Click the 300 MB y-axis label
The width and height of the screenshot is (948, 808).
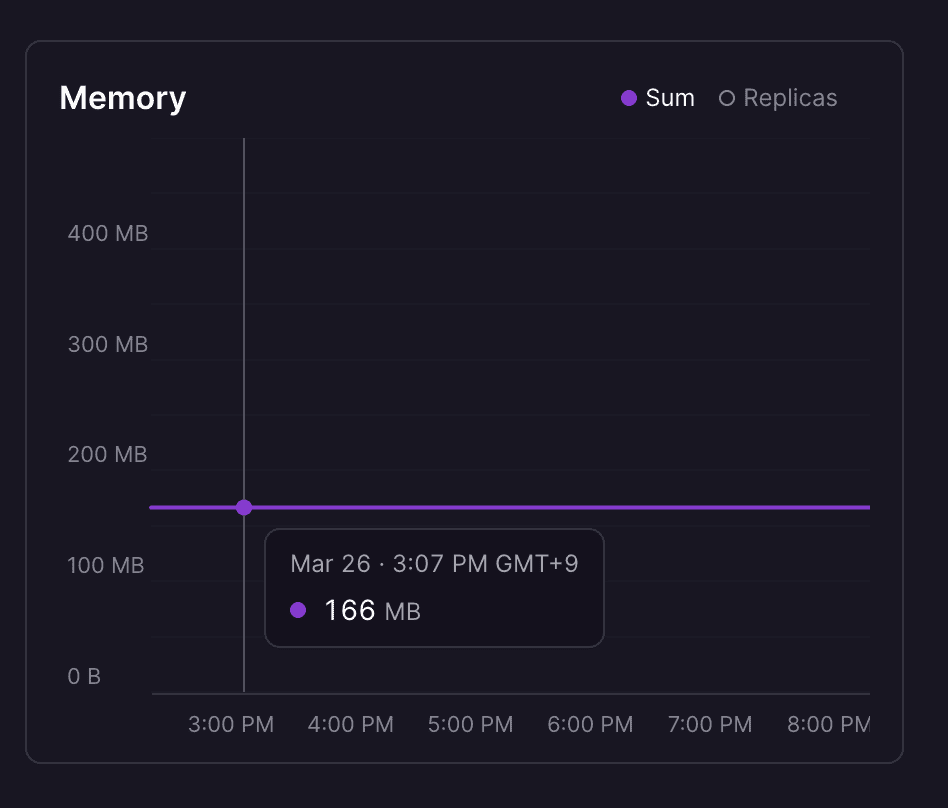click(x=107, y=345)
